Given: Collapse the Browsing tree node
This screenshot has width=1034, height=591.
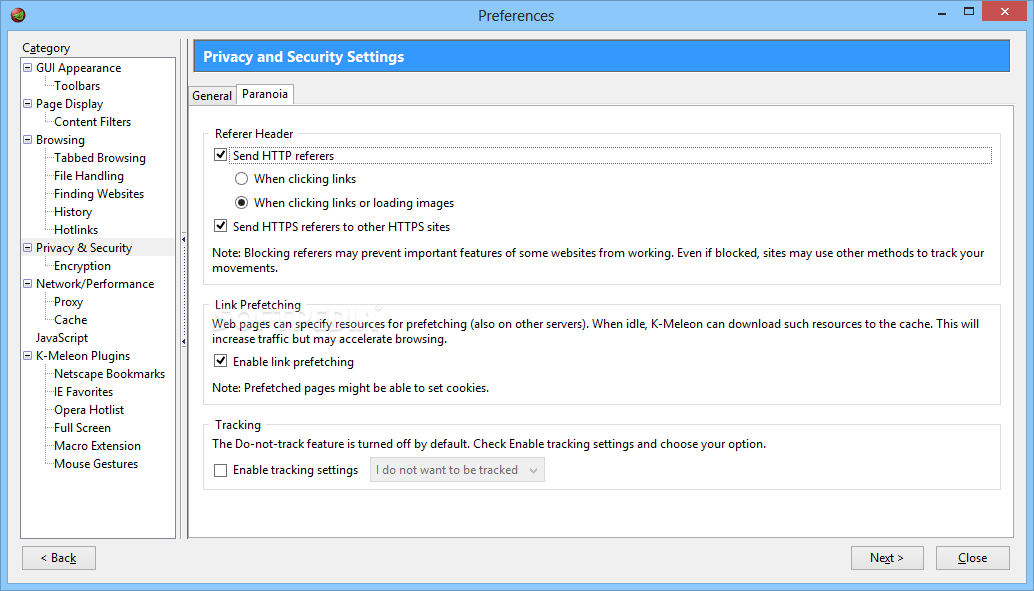Looking at the screenshot, I should click(x=28, y=139).
